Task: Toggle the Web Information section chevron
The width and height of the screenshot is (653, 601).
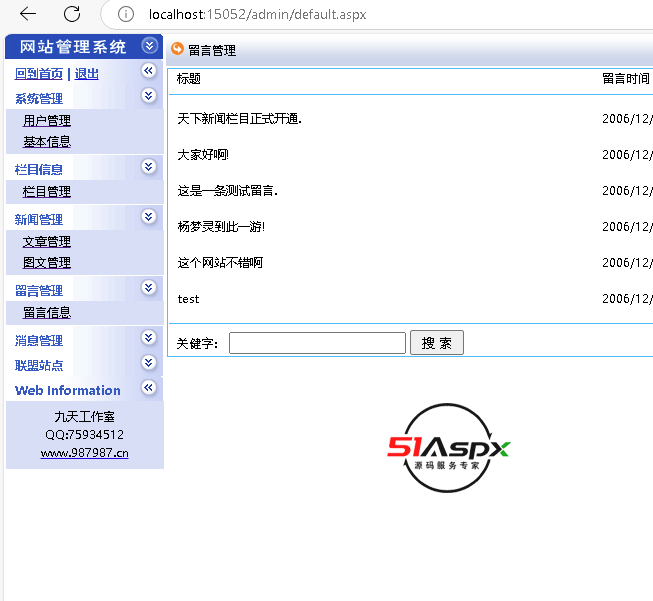Action: tap(149, 388)
